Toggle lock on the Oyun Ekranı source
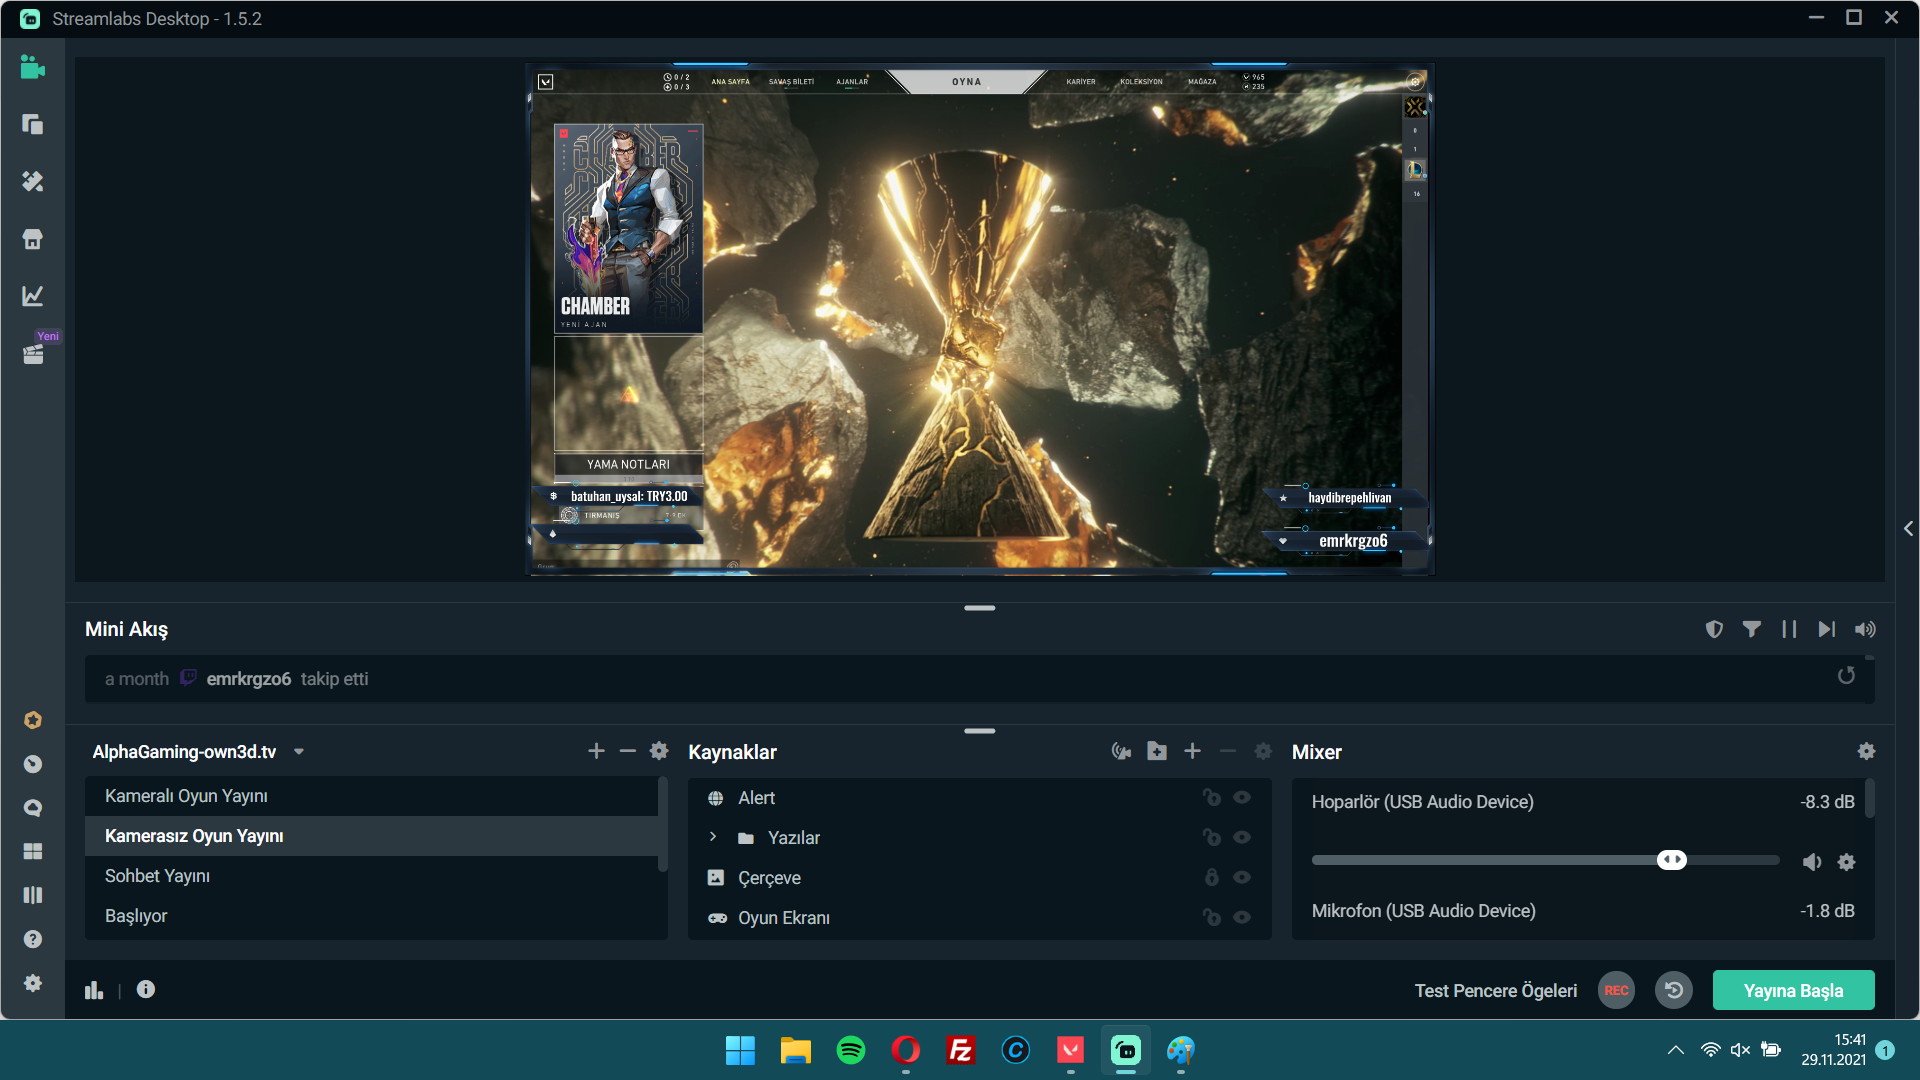 [x=1212, y=917]
